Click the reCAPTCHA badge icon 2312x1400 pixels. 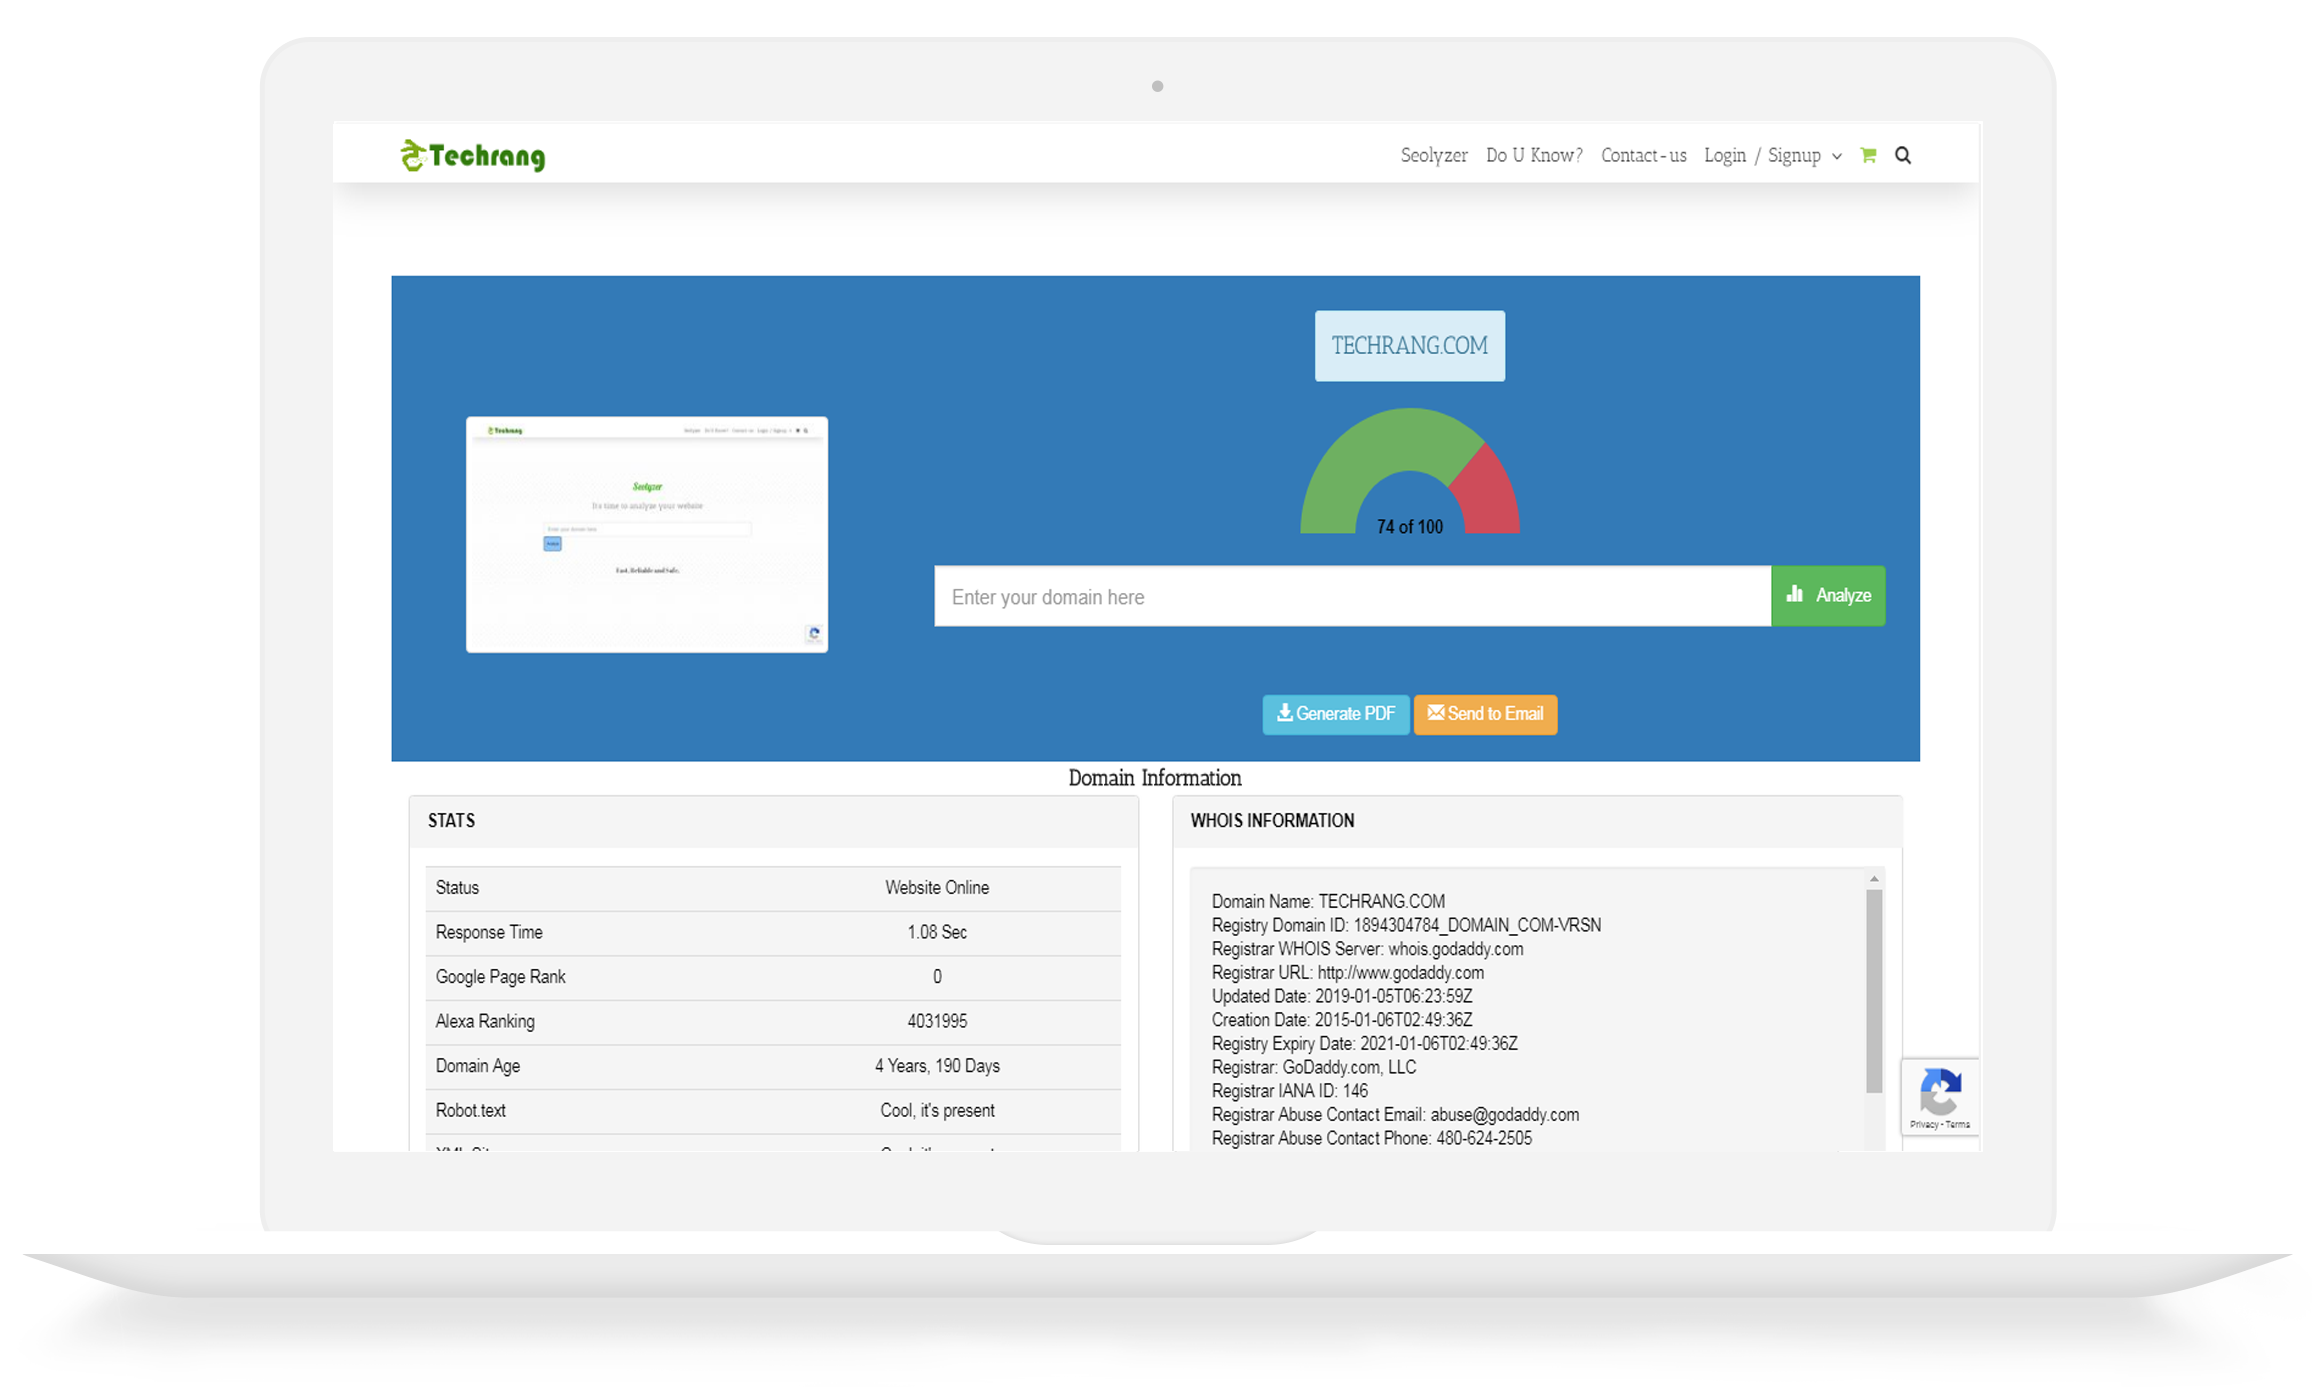[1939, 1091]
